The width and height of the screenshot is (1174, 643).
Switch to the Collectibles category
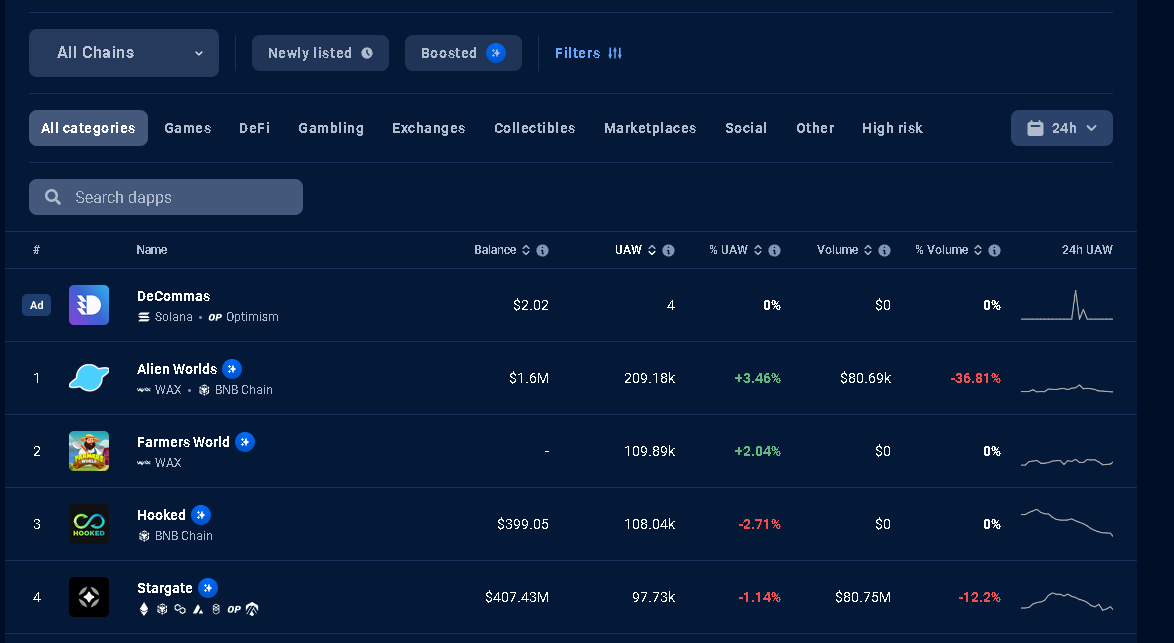click(535, 128)
